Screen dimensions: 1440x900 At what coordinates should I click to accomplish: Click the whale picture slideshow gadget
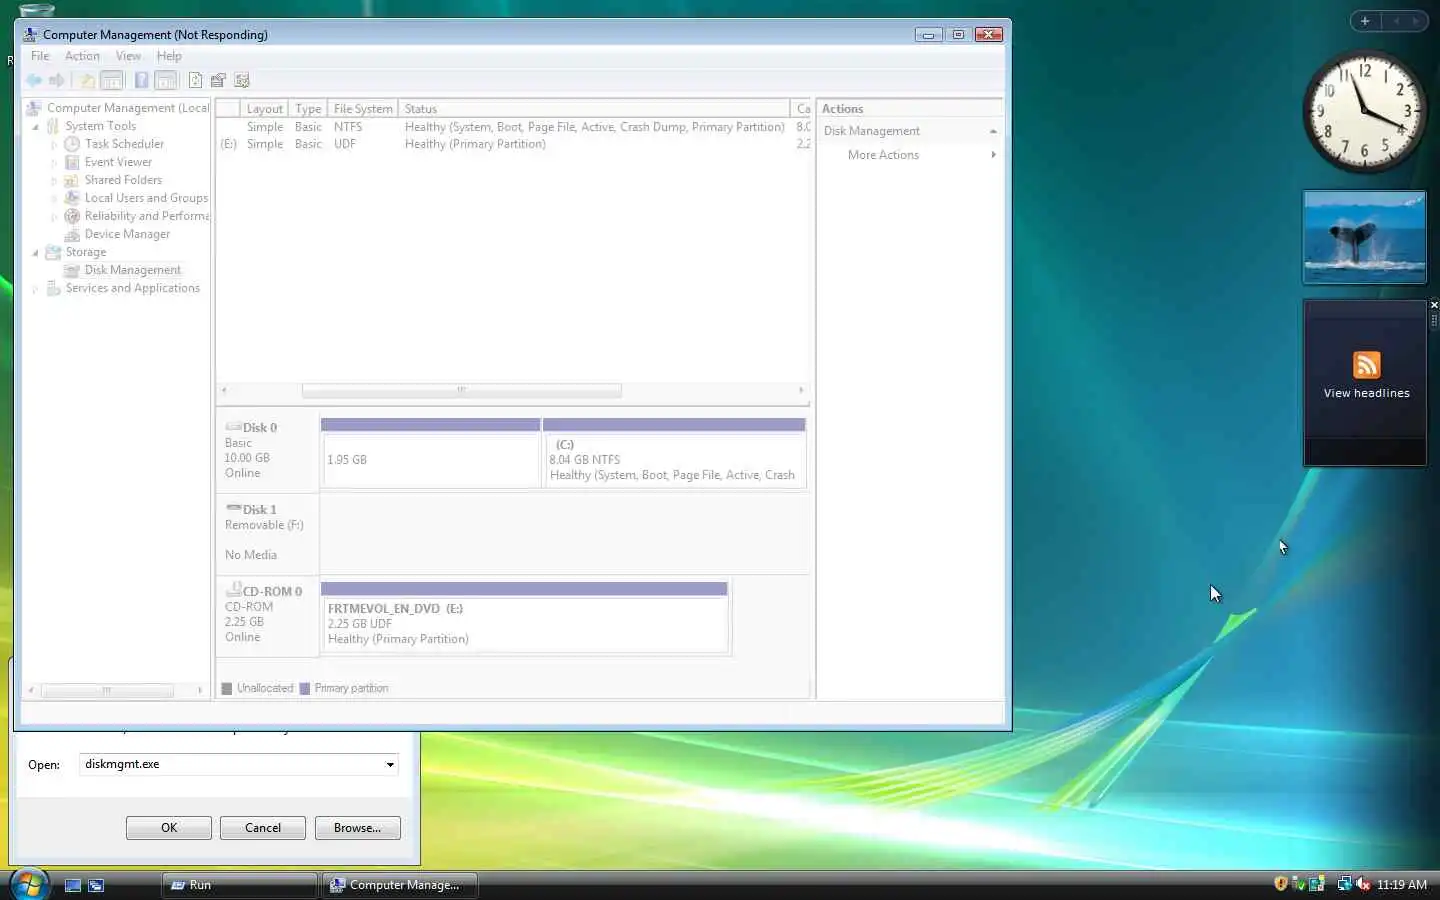pos(1365,237)
